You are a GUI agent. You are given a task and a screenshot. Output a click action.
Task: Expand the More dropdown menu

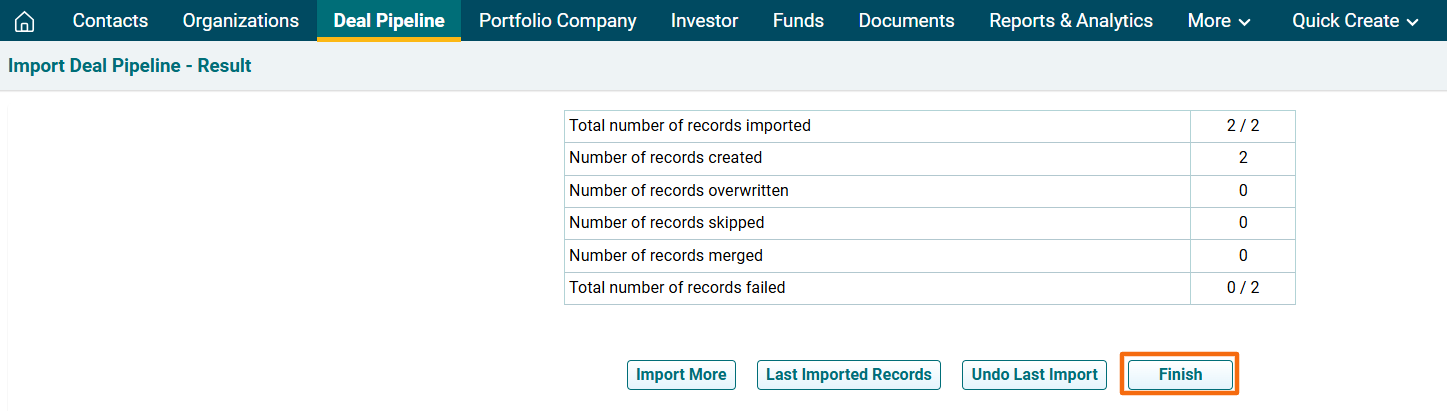[x=1219, y=21]
